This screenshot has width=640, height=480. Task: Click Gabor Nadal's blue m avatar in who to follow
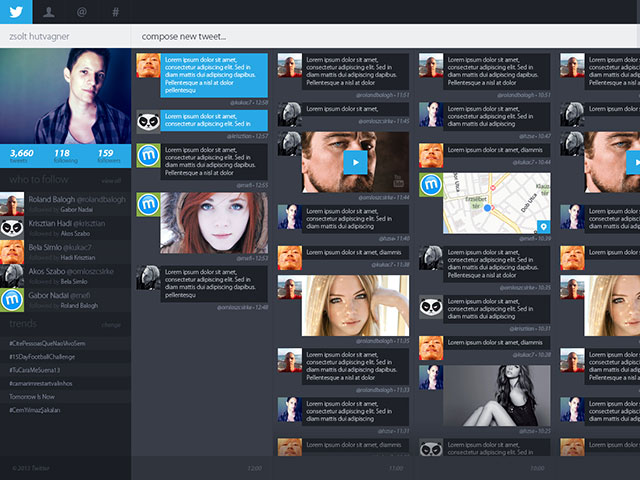[x=12, y=300]
